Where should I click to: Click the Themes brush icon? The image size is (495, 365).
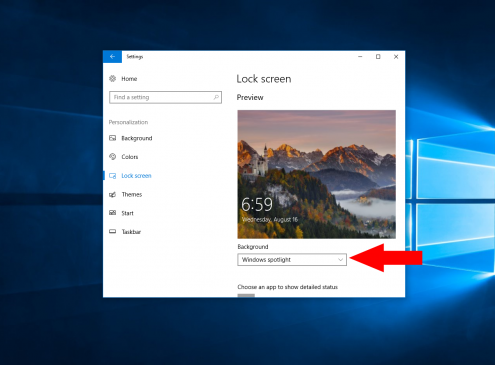113,194
